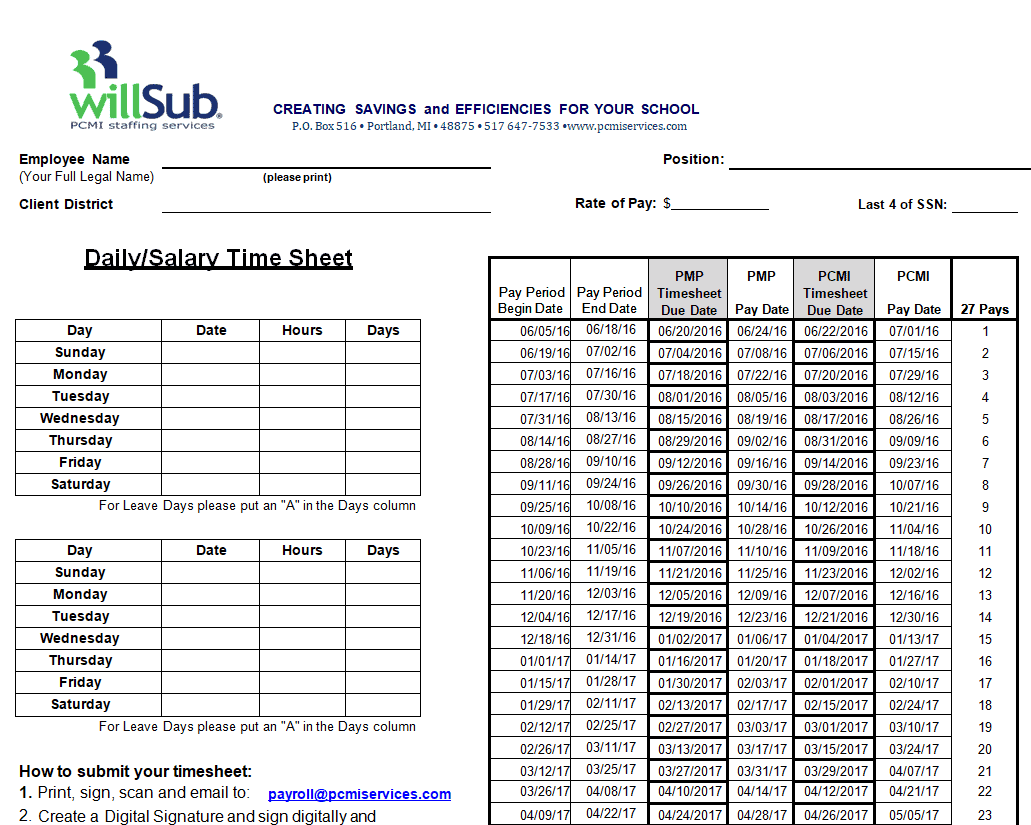The height and width of the screenshot is (825, 1031).
Task: Click the Employee Name entry line
Action: click(326, 161)
